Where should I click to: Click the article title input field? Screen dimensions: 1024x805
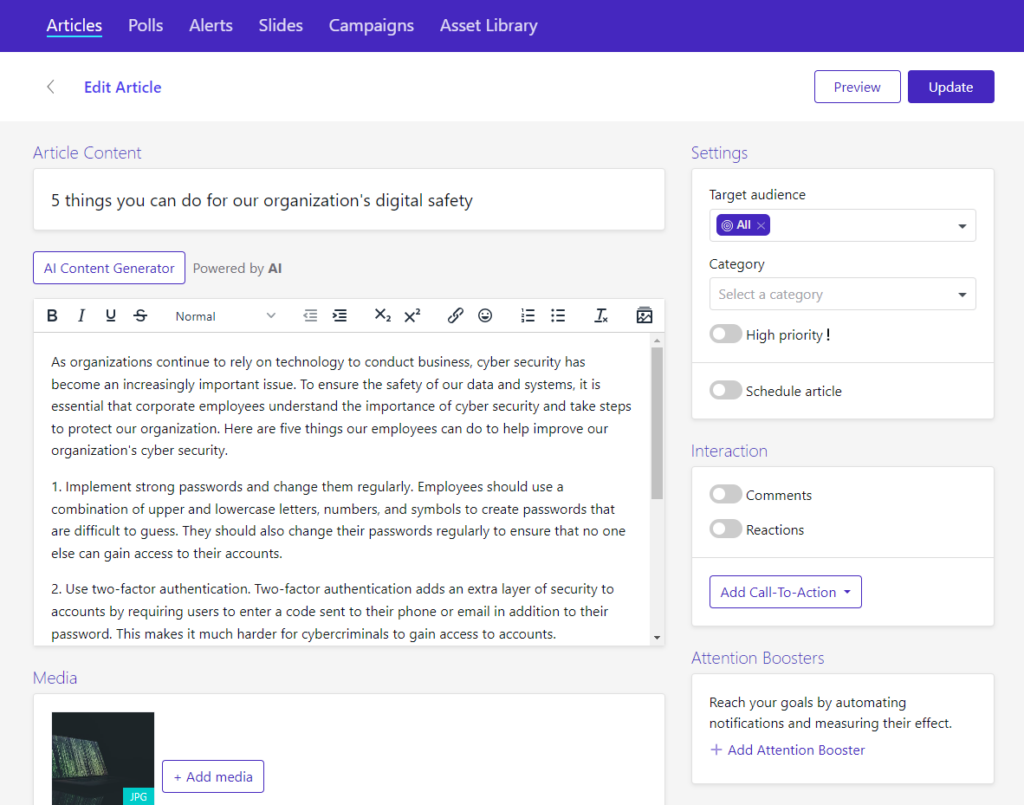pos(349,201)
